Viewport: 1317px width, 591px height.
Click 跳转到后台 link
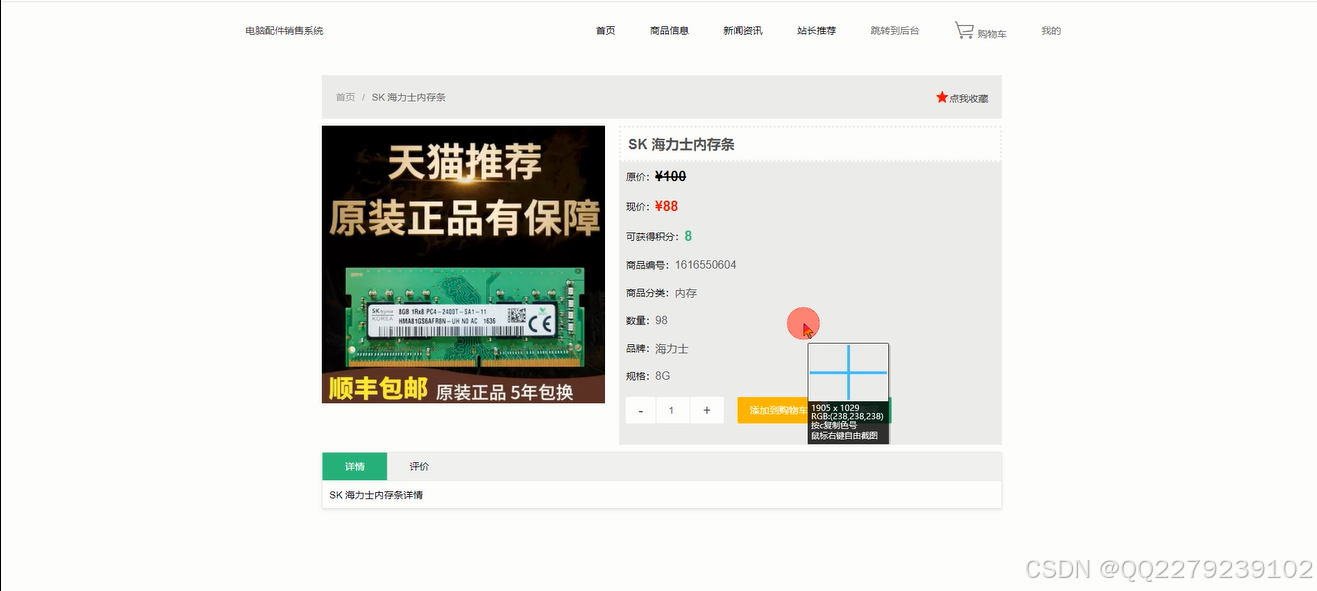click(895, 31)
